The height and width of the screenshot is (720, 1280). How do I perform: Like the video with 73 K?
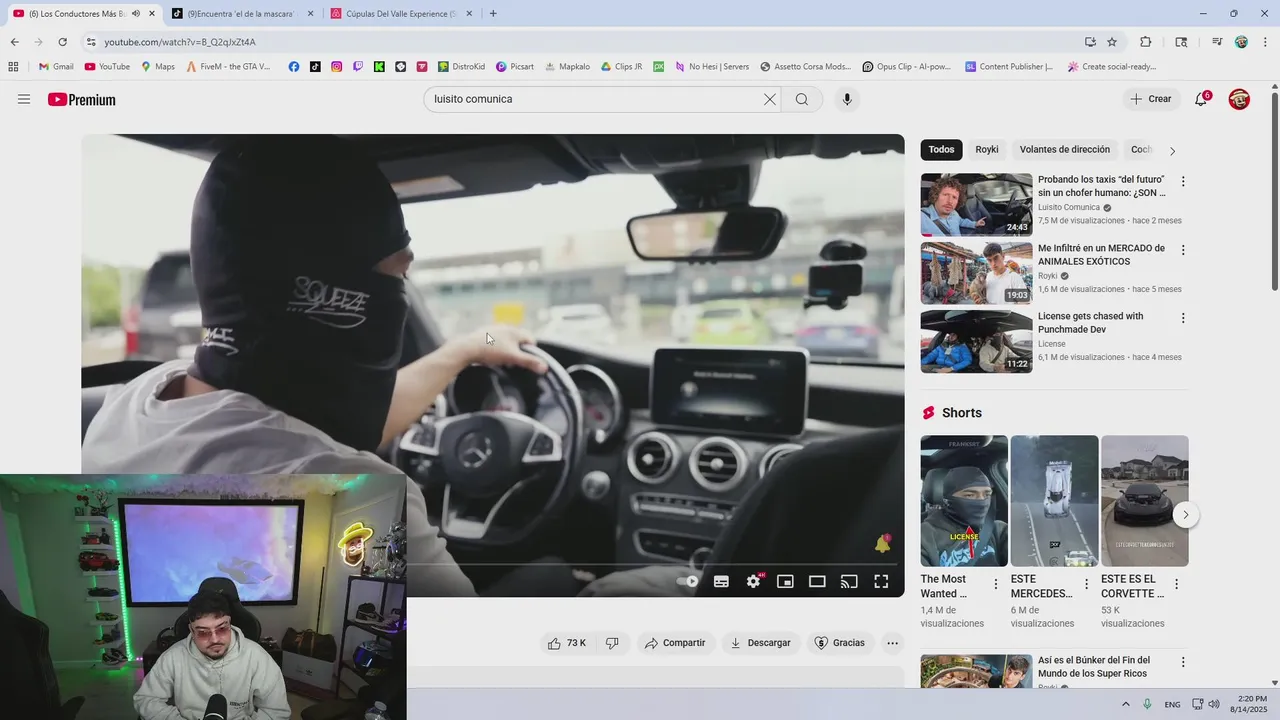pos(566,643)
